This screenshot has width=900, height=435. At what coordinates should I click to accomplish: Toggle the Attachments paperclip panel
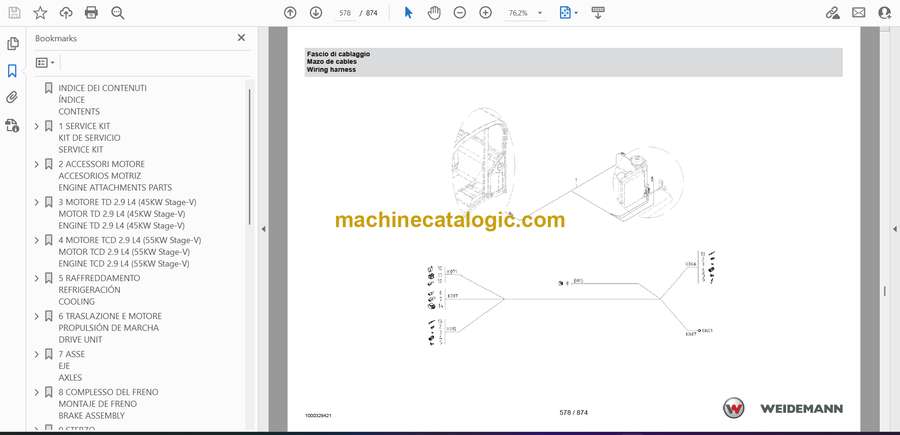pyautogui.click(x=13, y=98)
